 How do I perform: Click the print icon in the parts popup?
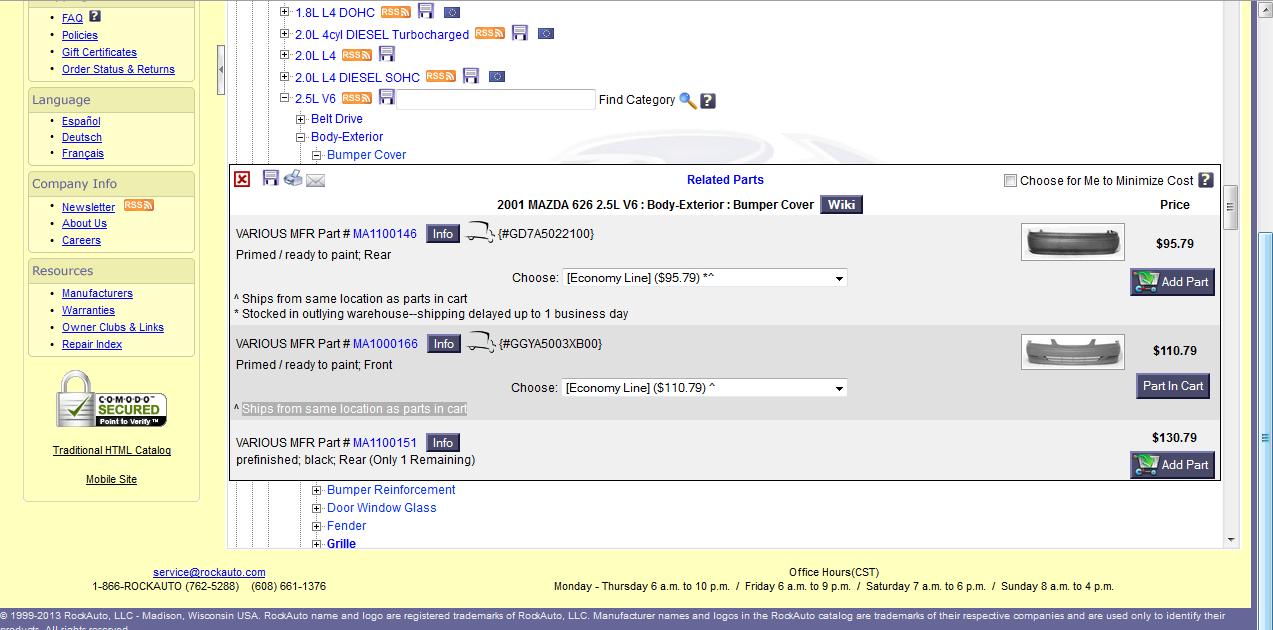point(293,178)
